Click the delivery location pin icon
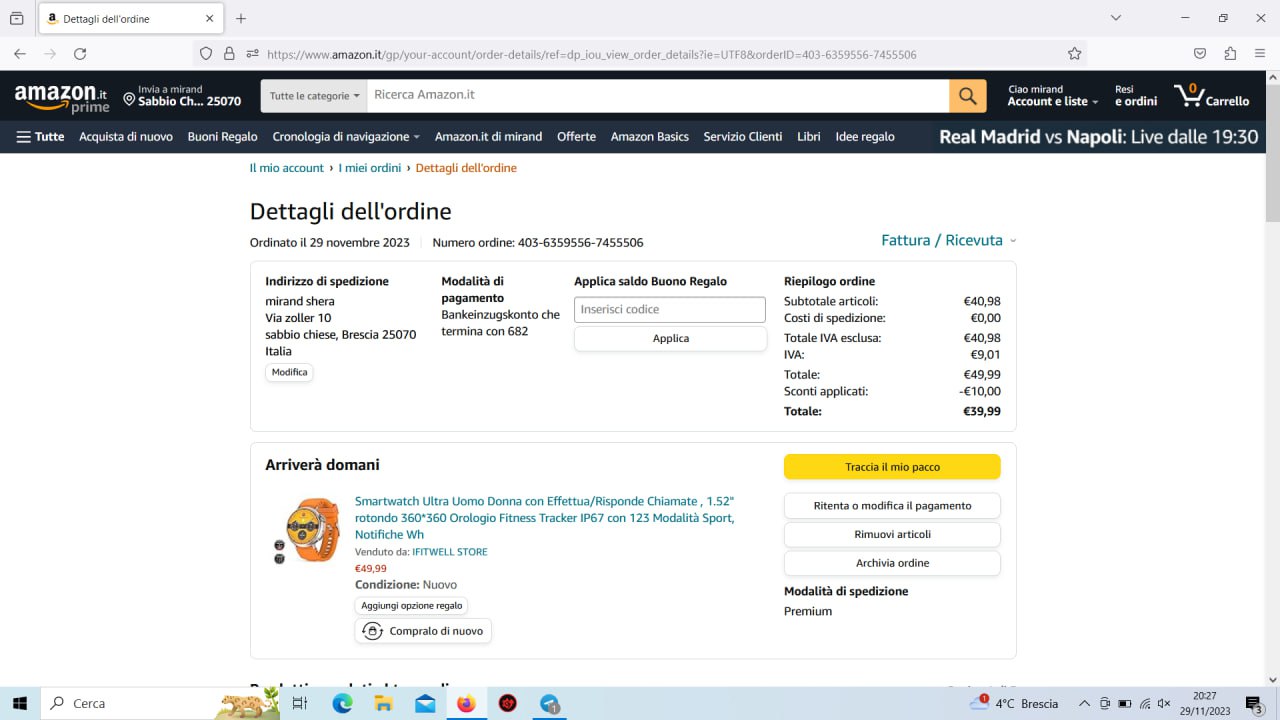Screen dimensions: 1280x720 click(x=129, y=99)
